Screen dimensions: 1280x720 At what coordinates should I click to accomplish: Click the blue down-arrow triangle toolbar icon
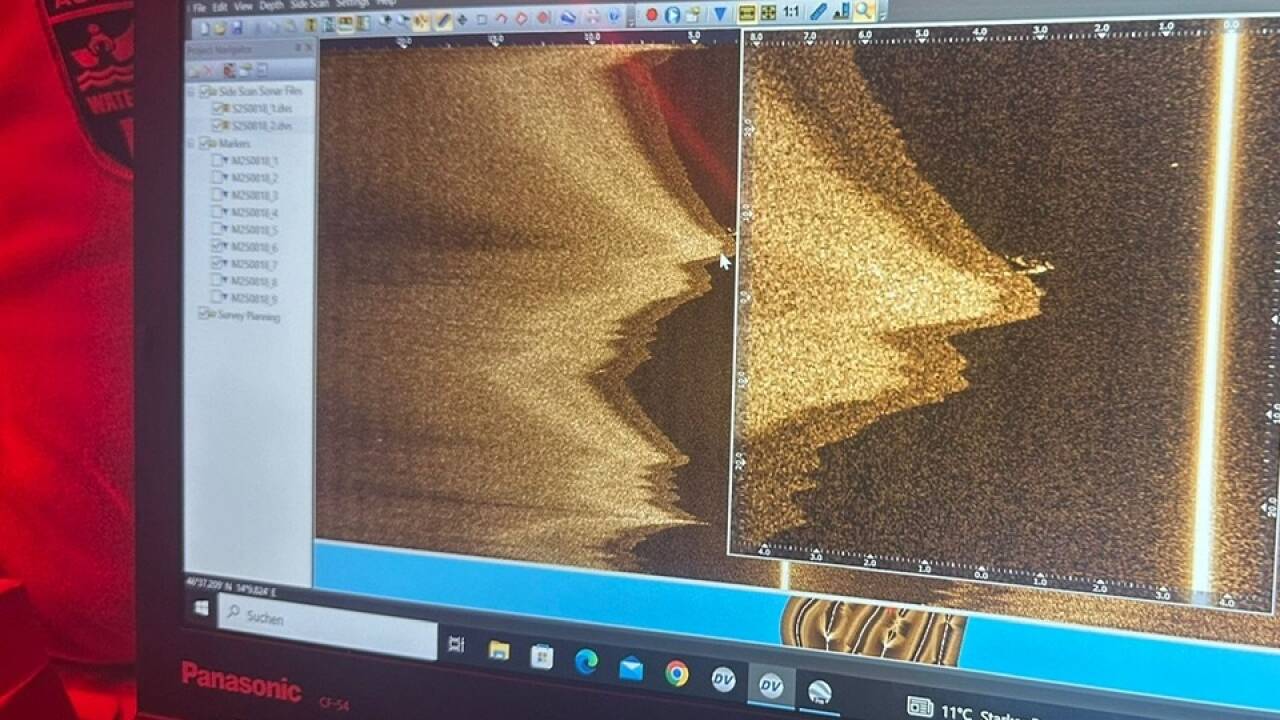719,14
